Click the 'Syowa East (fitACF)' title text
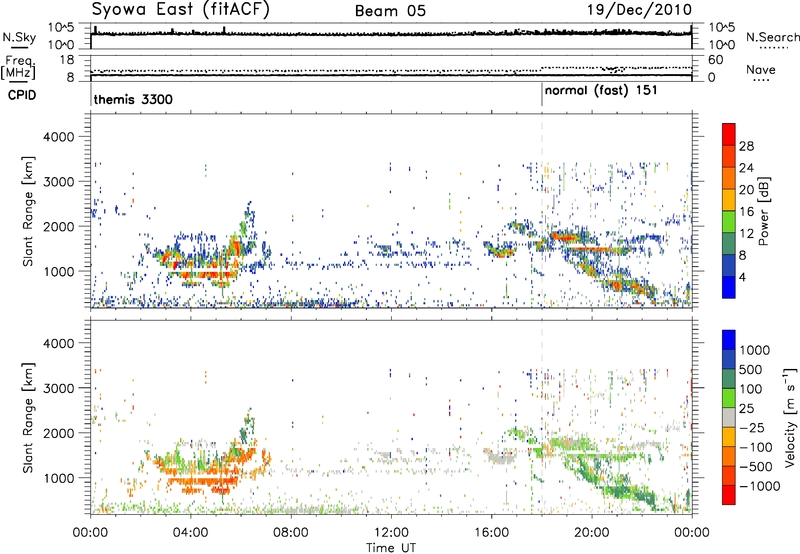The width and height of the screenshot is (800, 554). click(180, 10)
